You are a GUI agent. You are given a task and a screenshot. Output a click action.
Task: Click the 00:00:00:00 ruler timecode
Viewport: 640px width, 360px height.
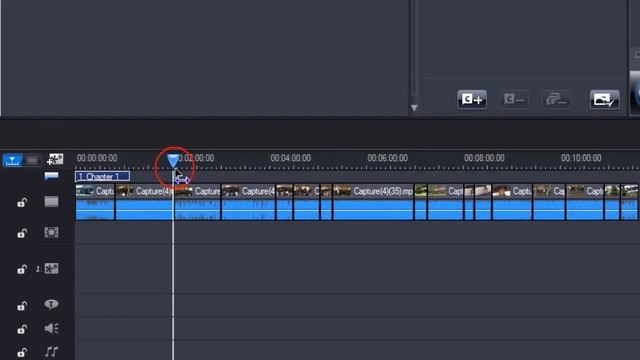(97, 158)
